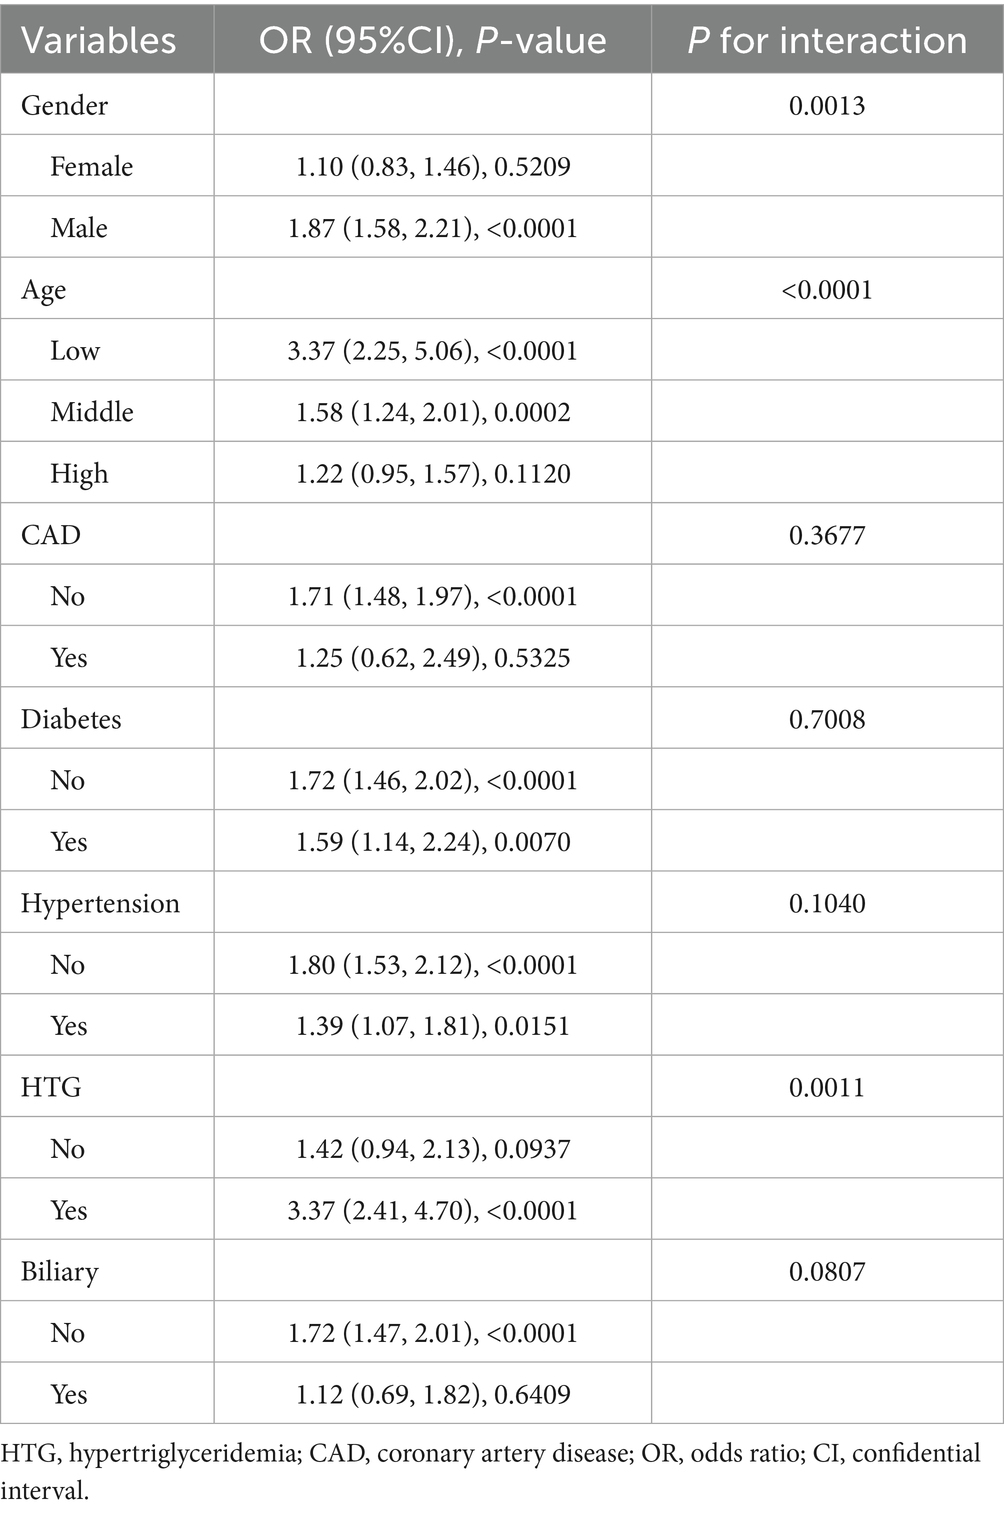Select the Hypertension row label
The height and width of the screenshot is (1513, 1004).
click(x=100, y=903)
